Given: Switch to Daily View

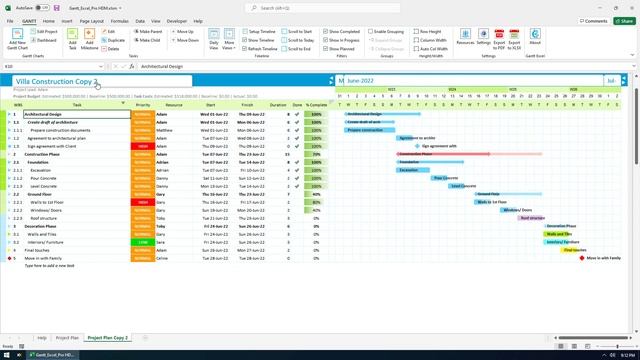Looking at the screenshot, I should 213,39.
